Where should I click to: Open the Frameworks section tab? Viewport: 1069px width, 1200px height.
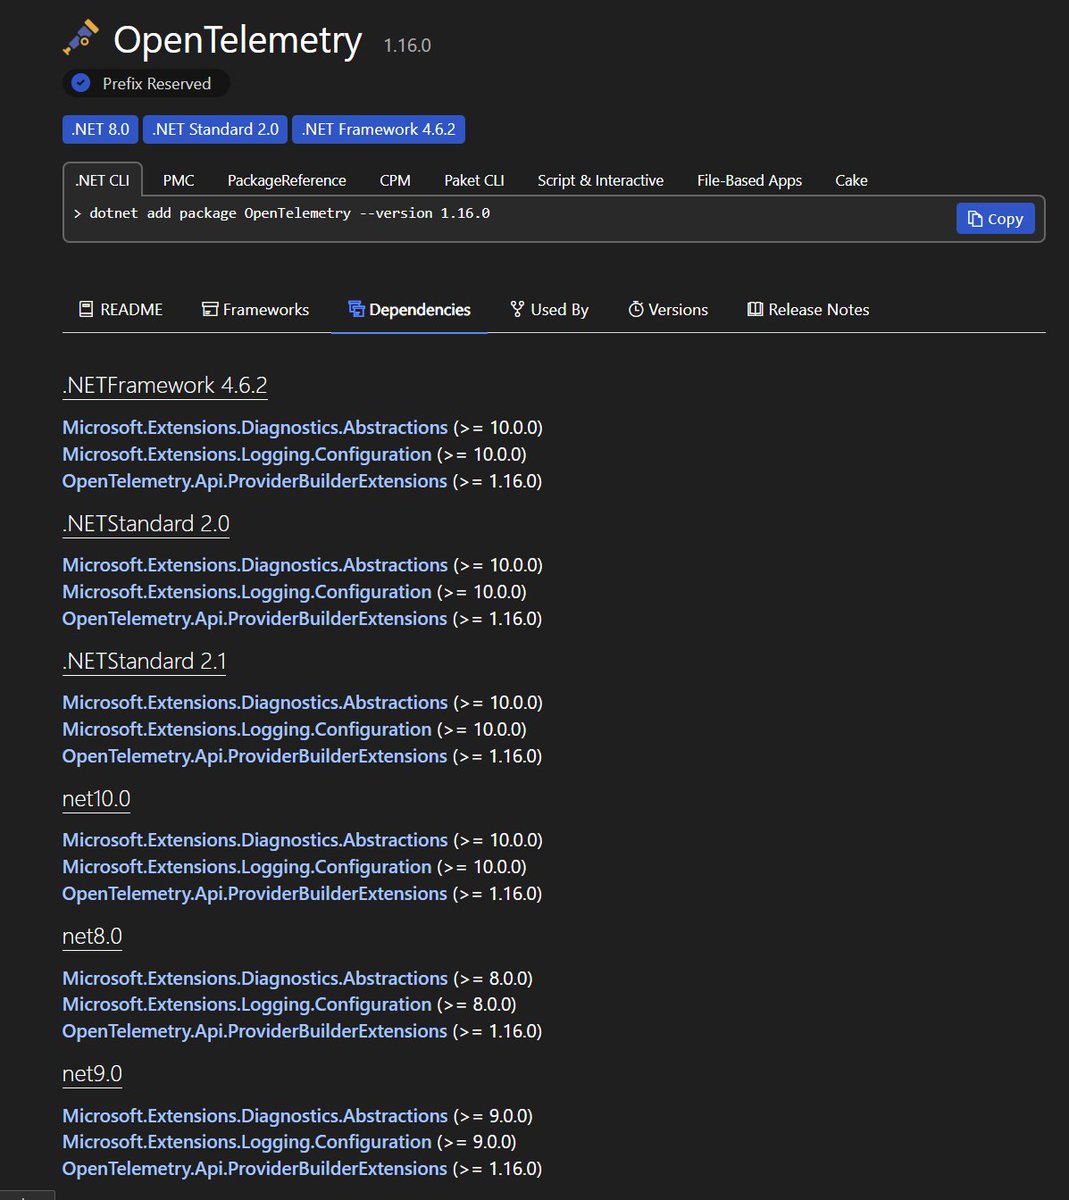pyautogui.click(x=256, y=309)
